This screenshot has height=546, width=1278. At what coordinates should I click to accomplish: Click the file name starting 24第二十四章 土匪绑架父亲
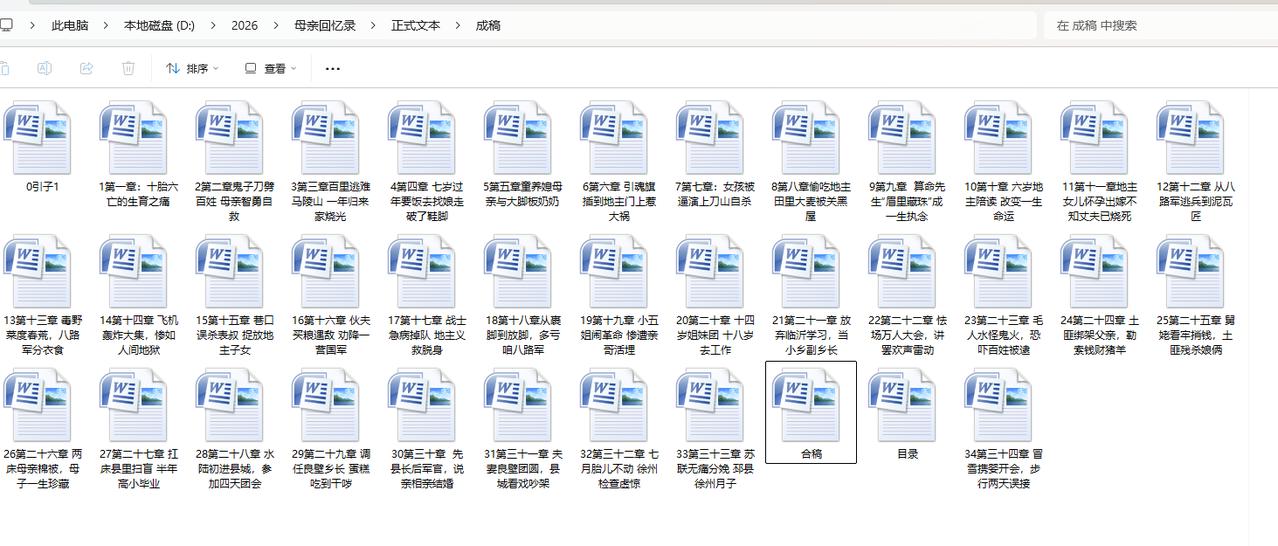1099,335
